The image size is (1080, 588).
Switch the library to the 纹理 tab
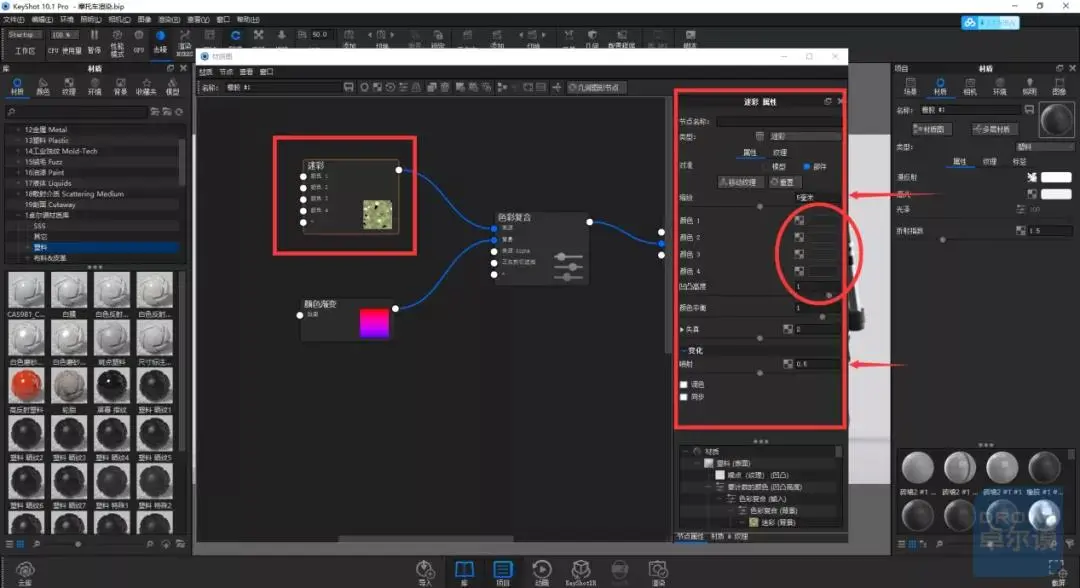(69, 87)
